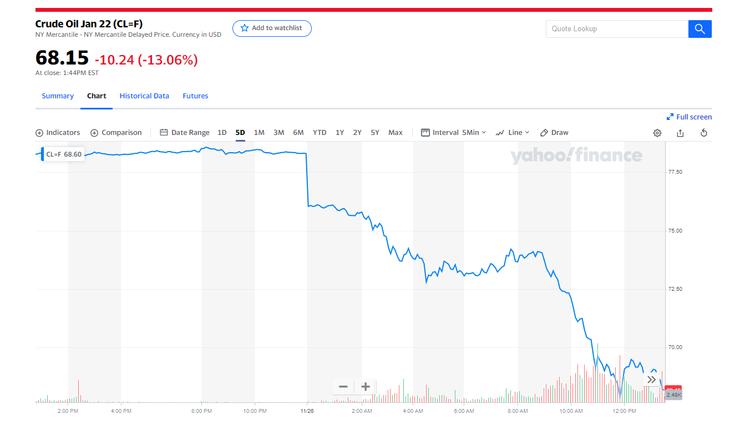Open chart settings gear icon
The width and height of the screenshot is (740, 423).
[x=657, y=132]
